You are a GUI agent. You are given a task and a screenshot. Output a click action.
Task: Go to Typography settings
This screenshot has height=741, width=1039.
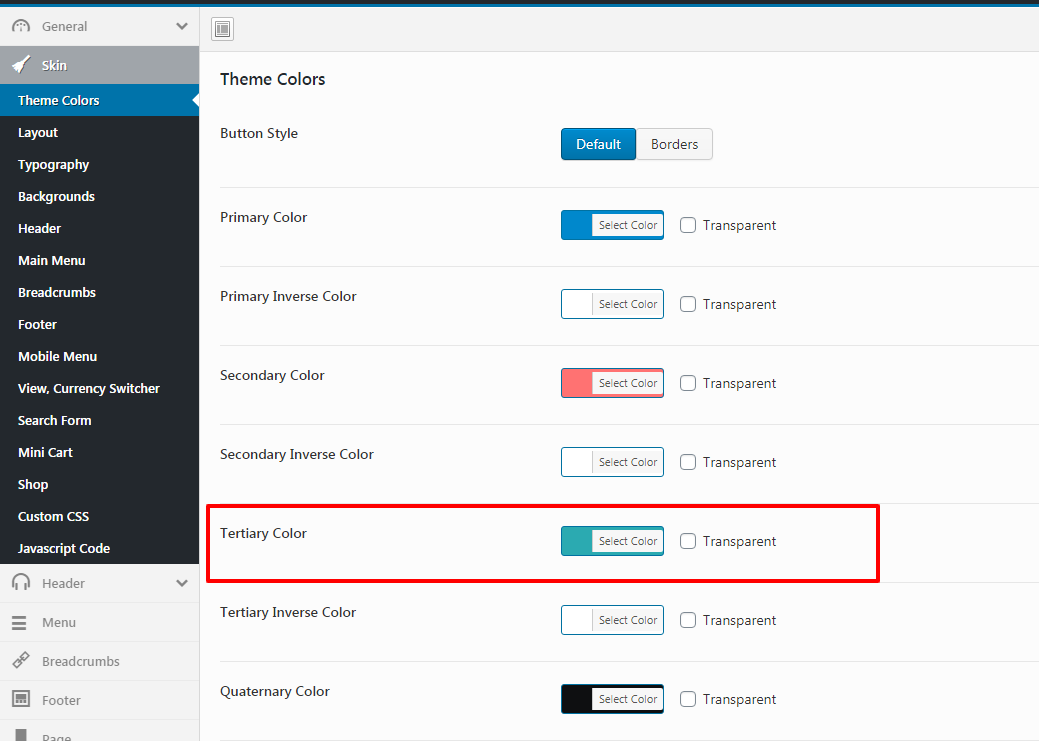99,164
